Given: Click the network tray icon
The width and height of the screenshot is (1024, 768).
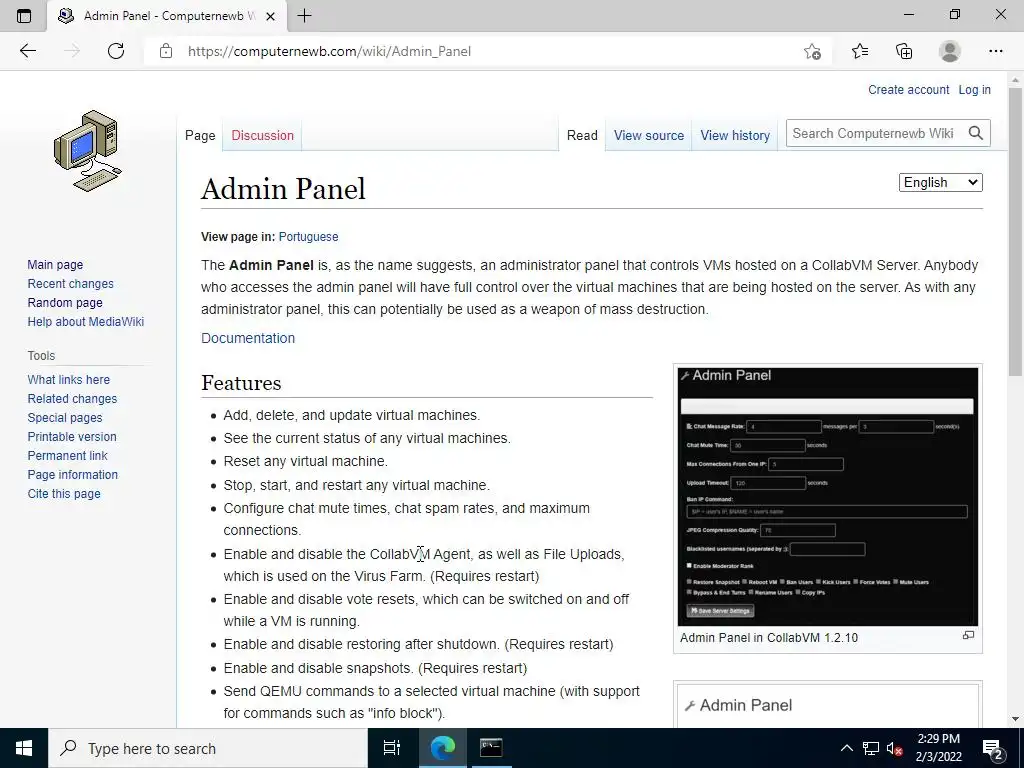Looking at the screenshot, I should pyautogui.click(x=871, y=748).
